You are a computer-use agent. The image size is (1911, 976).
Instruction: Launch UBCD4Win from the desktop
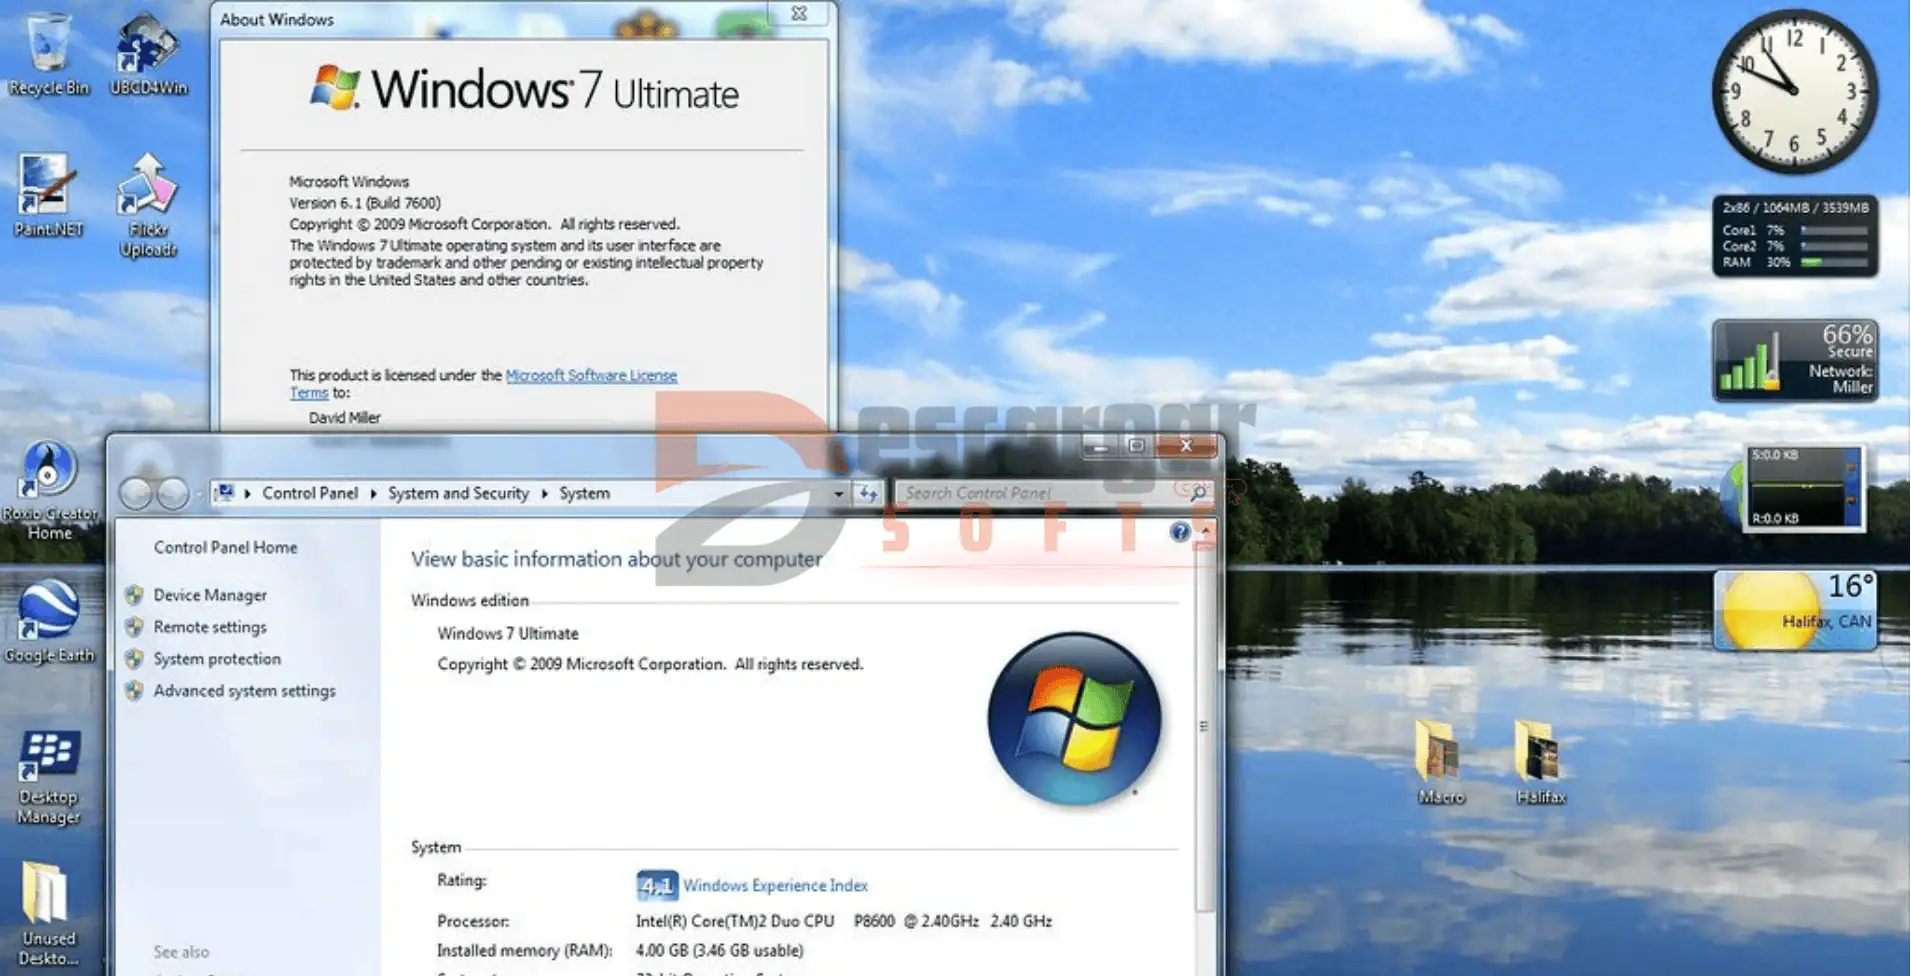pyautogui.click(x=147, y=52)
